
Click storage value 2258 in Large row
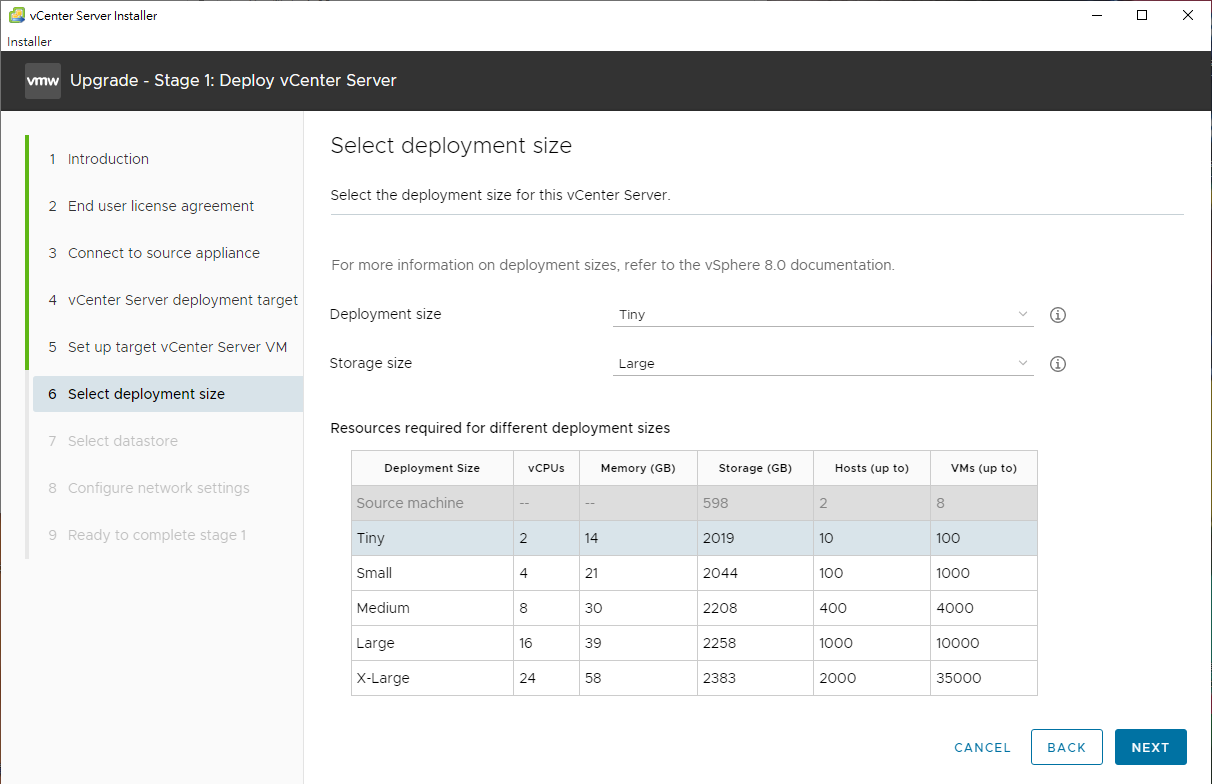point(719,643)
